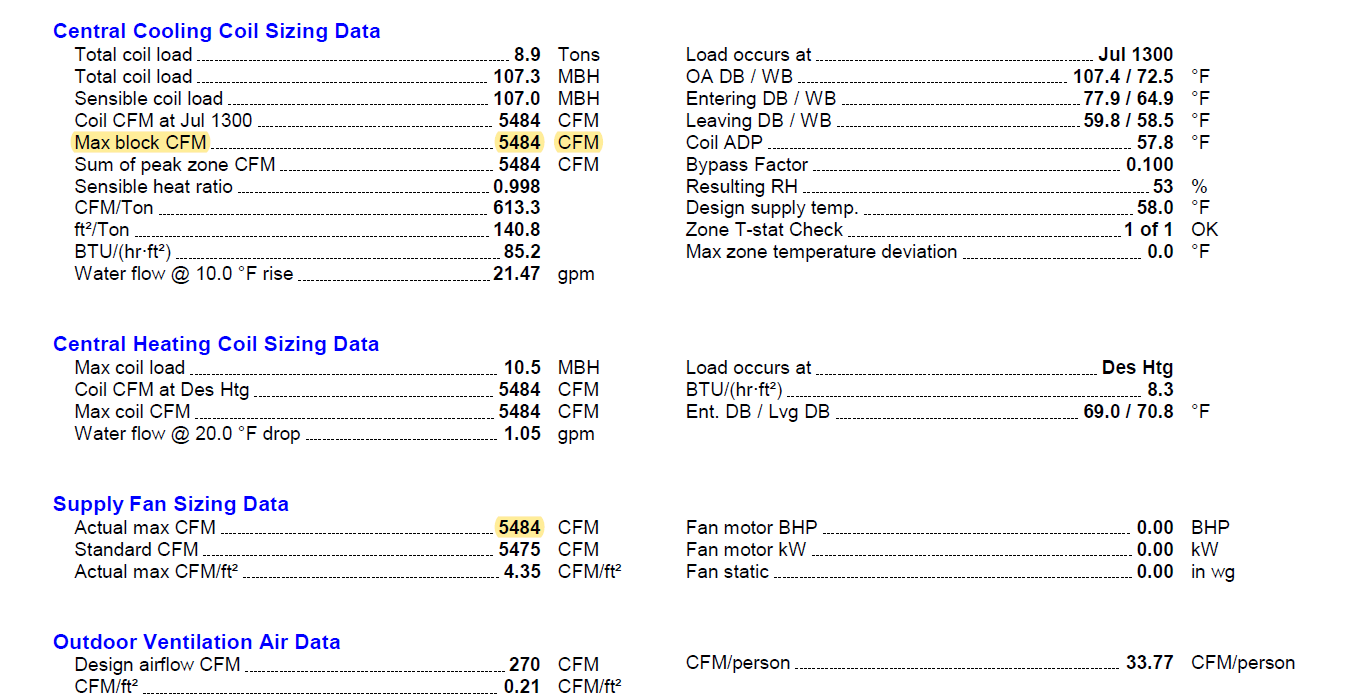This screenshot has width=1345, height=697.
Task: Select the 8.3 heating BTU/(hr·ft²) value
Action: click(x=1161, y=390)
